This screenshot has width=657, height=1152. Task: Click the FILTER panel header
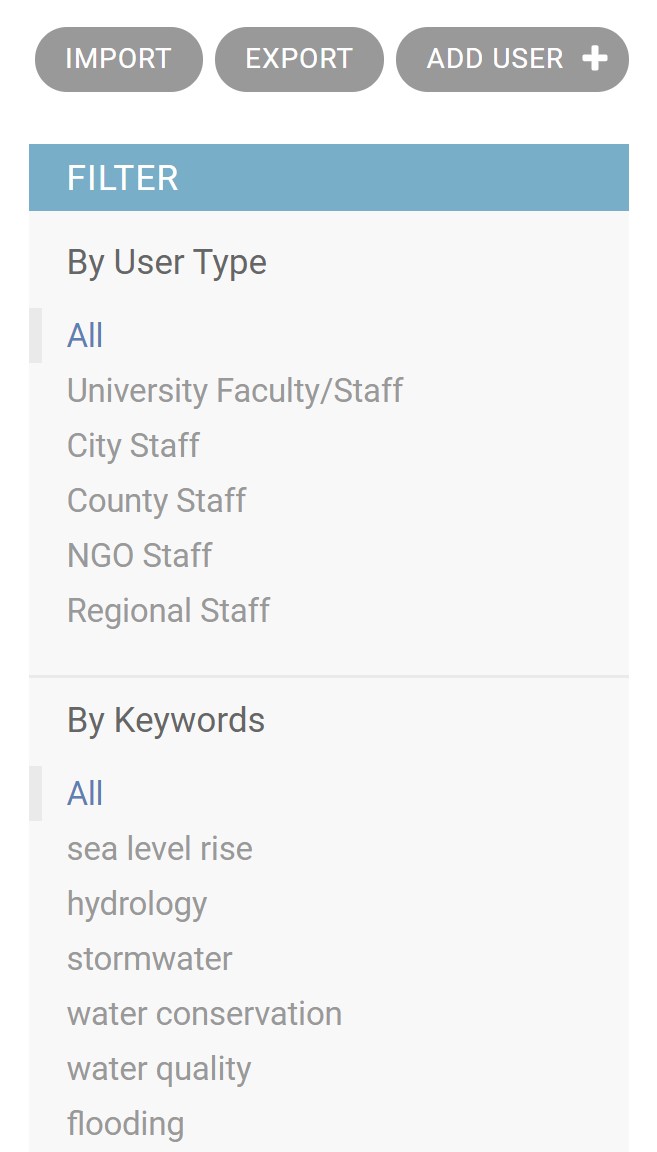pyautogui.click(x=328, y=178)
